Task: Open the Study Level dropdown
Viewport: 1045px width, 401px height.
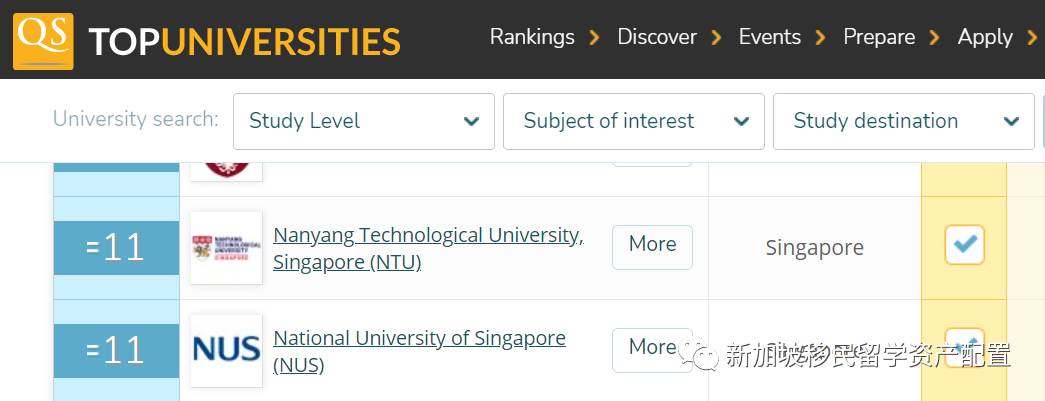Action: [x=364, y=121]
